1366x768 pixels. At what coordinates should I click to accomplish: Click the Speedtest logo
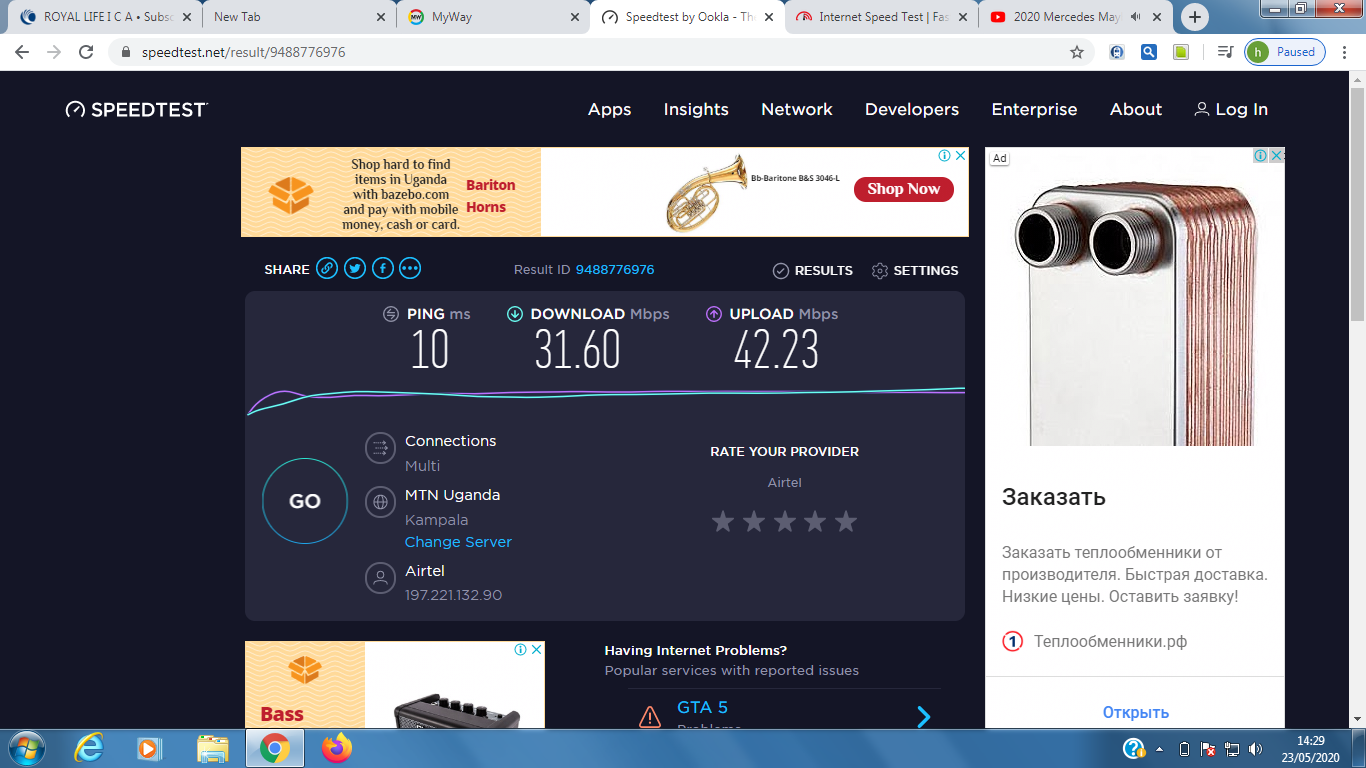tap(137, 110)
